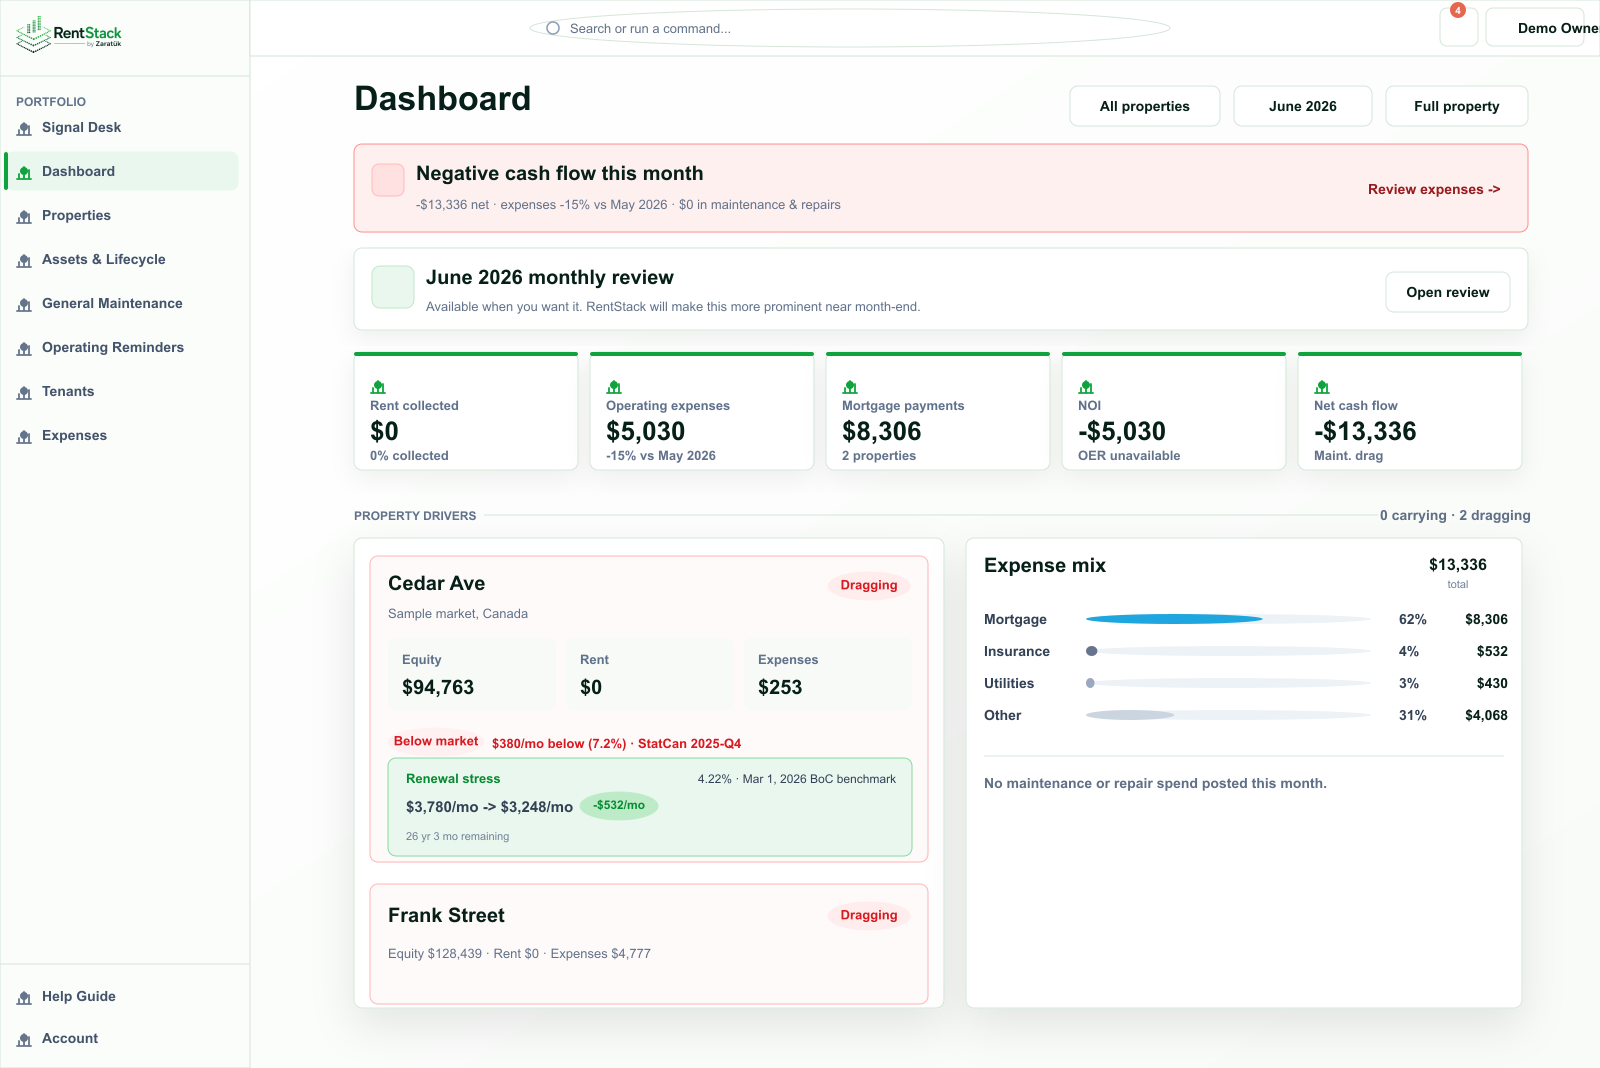Click the RentStack logo
1600x1068 pixels.
69,34
